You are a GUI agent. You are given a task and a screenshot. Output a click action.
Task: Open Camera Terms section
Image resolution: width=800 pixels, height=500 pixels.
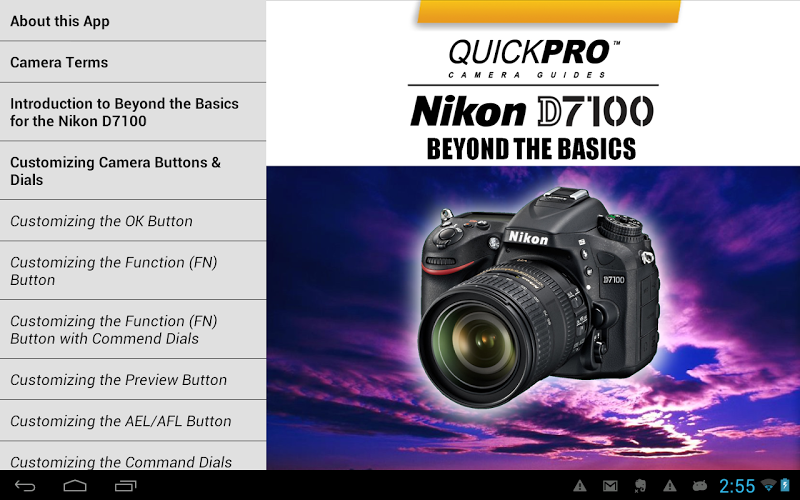pyautogui.click(x=133, y=62)
